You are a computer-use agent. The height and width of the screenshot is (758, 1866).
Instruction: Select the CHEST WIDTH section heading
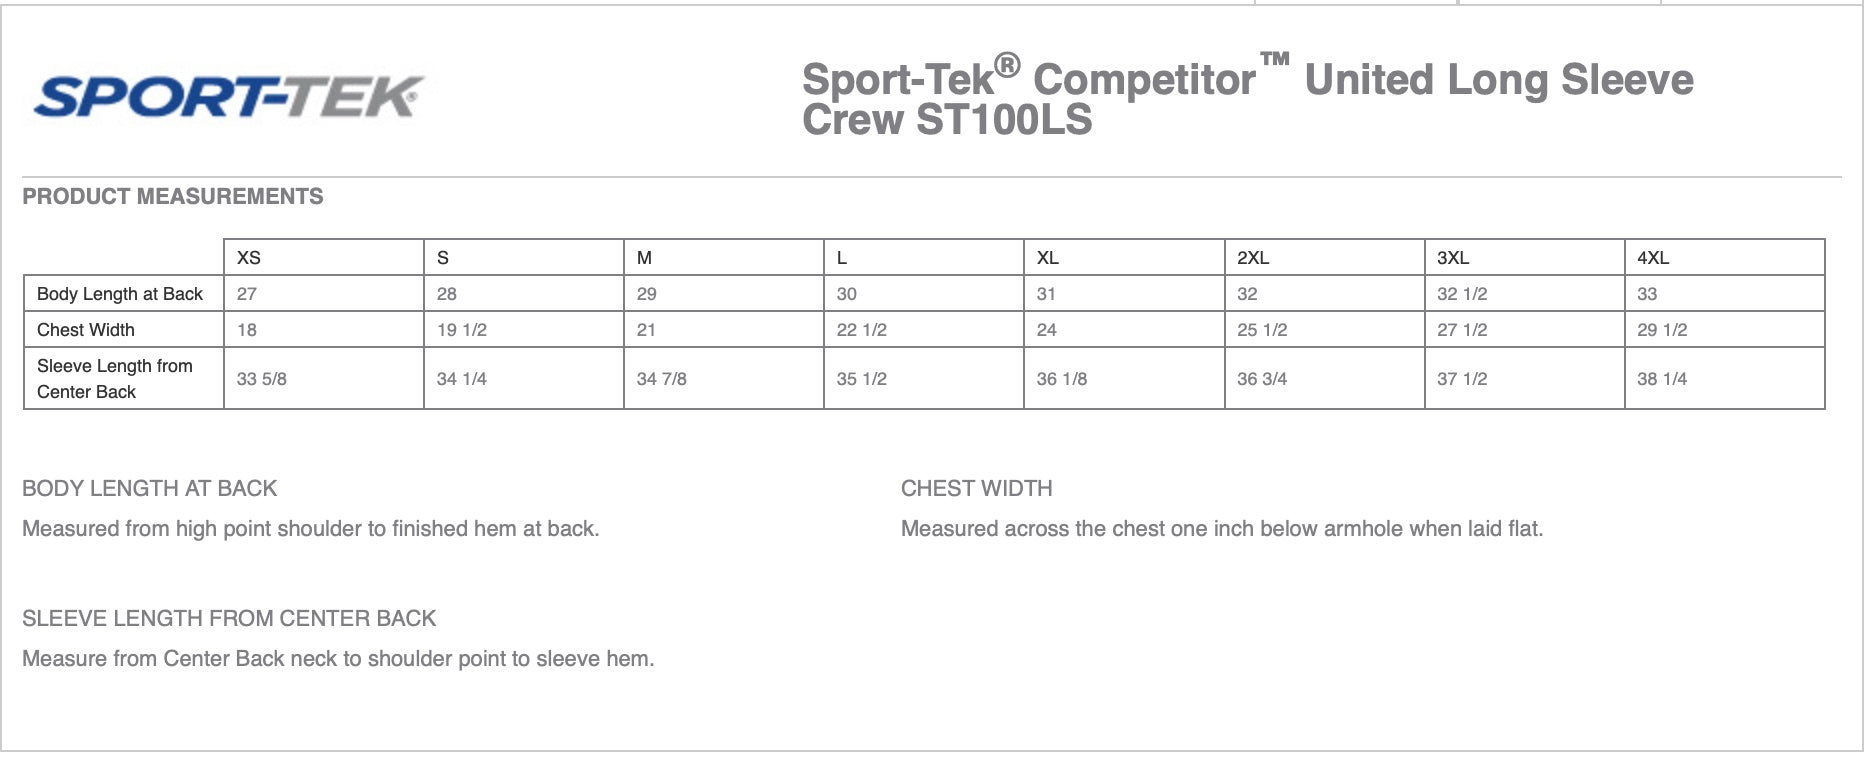[976, 488]
